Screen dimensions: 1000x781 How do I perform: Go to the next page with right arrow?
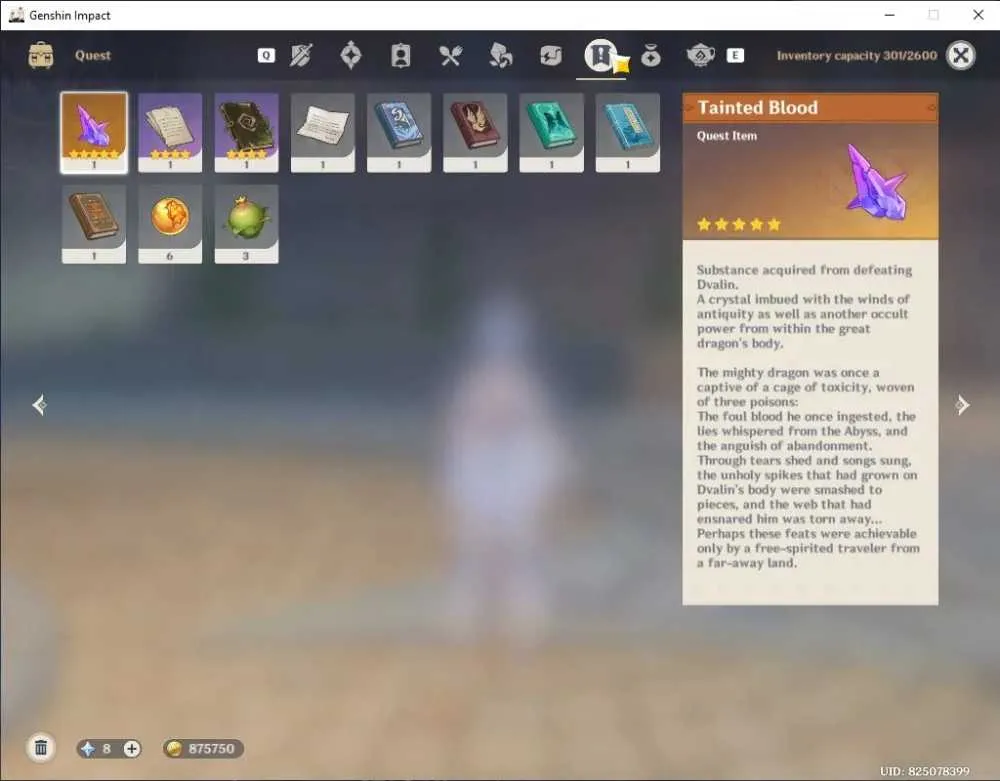pyautogui.click(x=962, y=405)
